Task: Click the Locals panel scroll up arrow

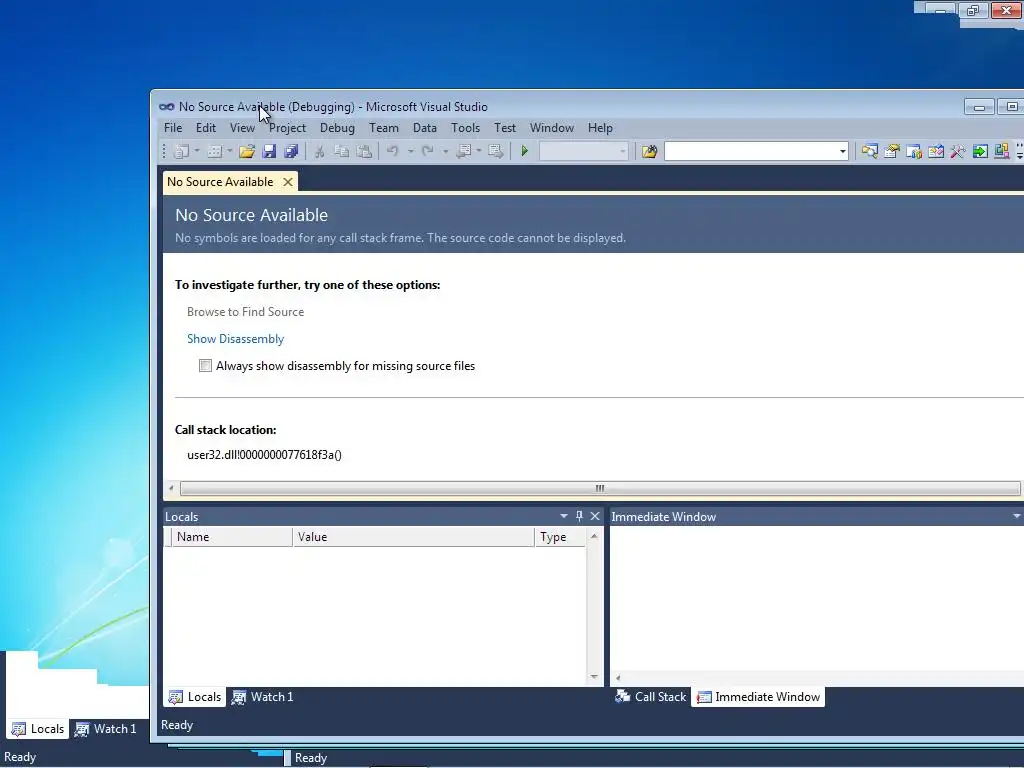Action: [594, 536]
